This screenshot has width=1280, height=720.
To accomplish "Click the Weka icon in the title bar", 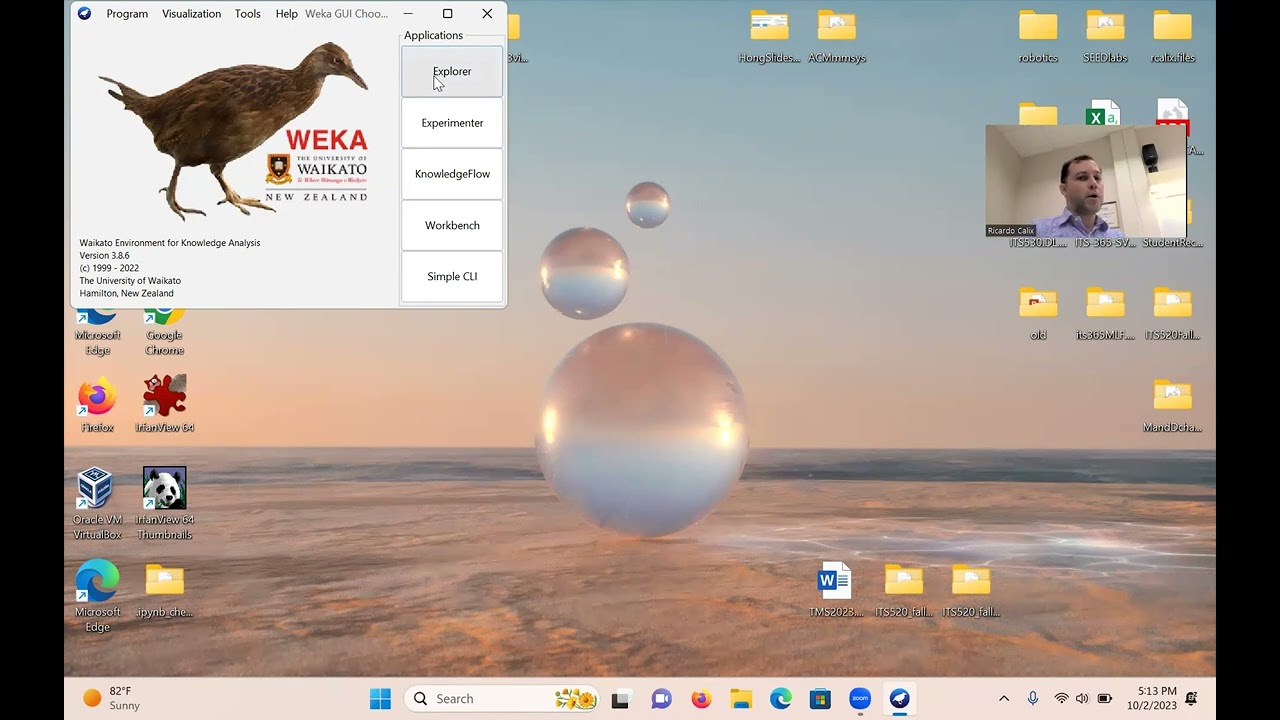I will (84, 14).
